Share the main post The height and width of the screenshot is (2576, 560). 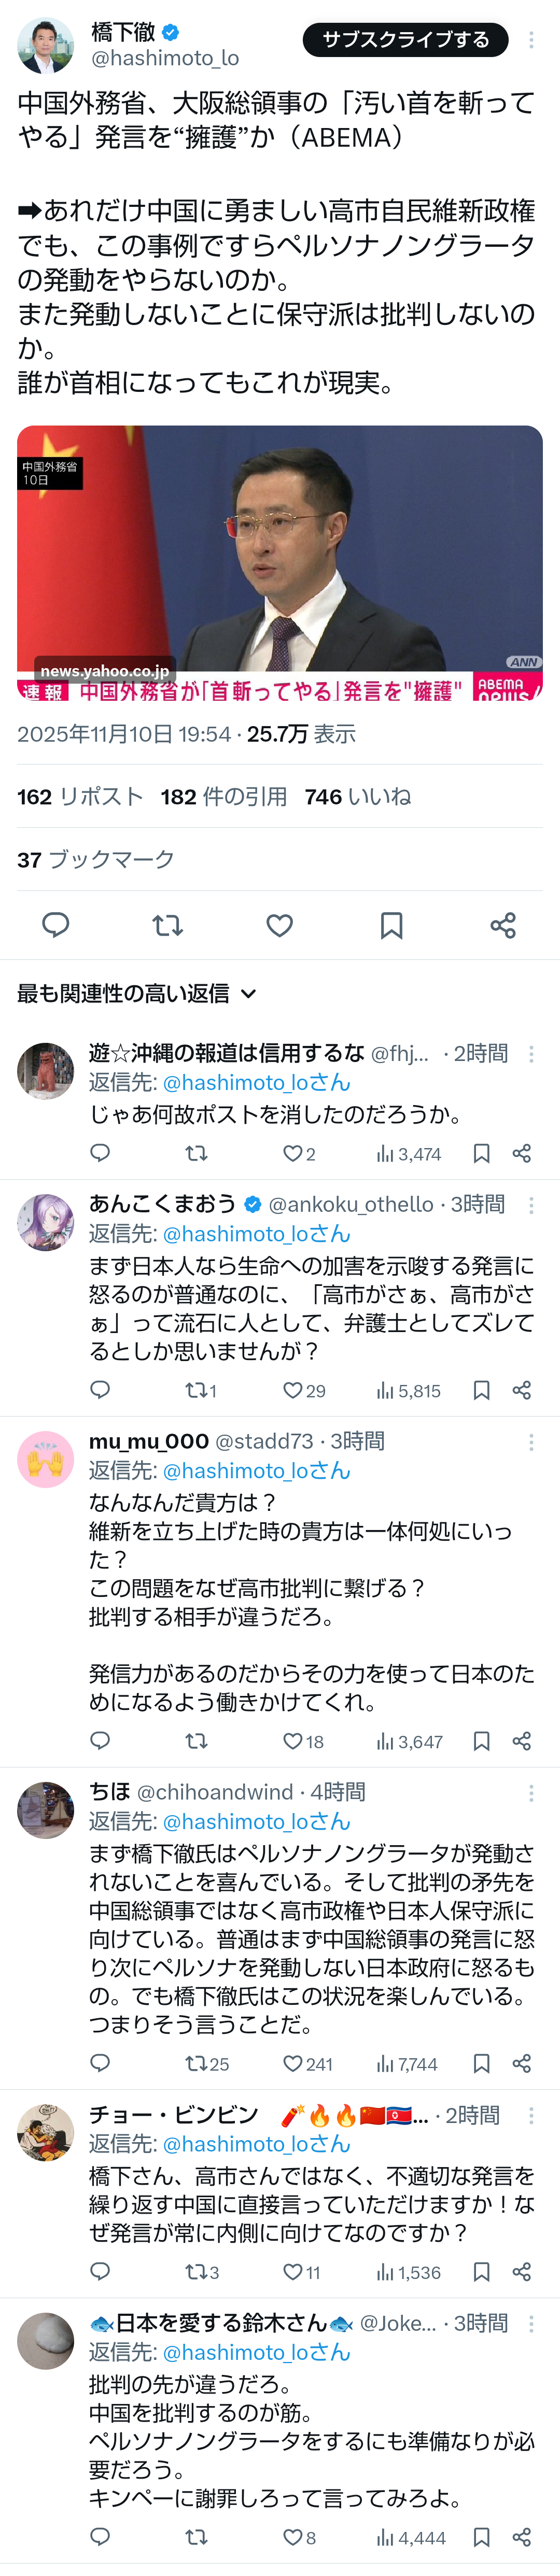503,925
